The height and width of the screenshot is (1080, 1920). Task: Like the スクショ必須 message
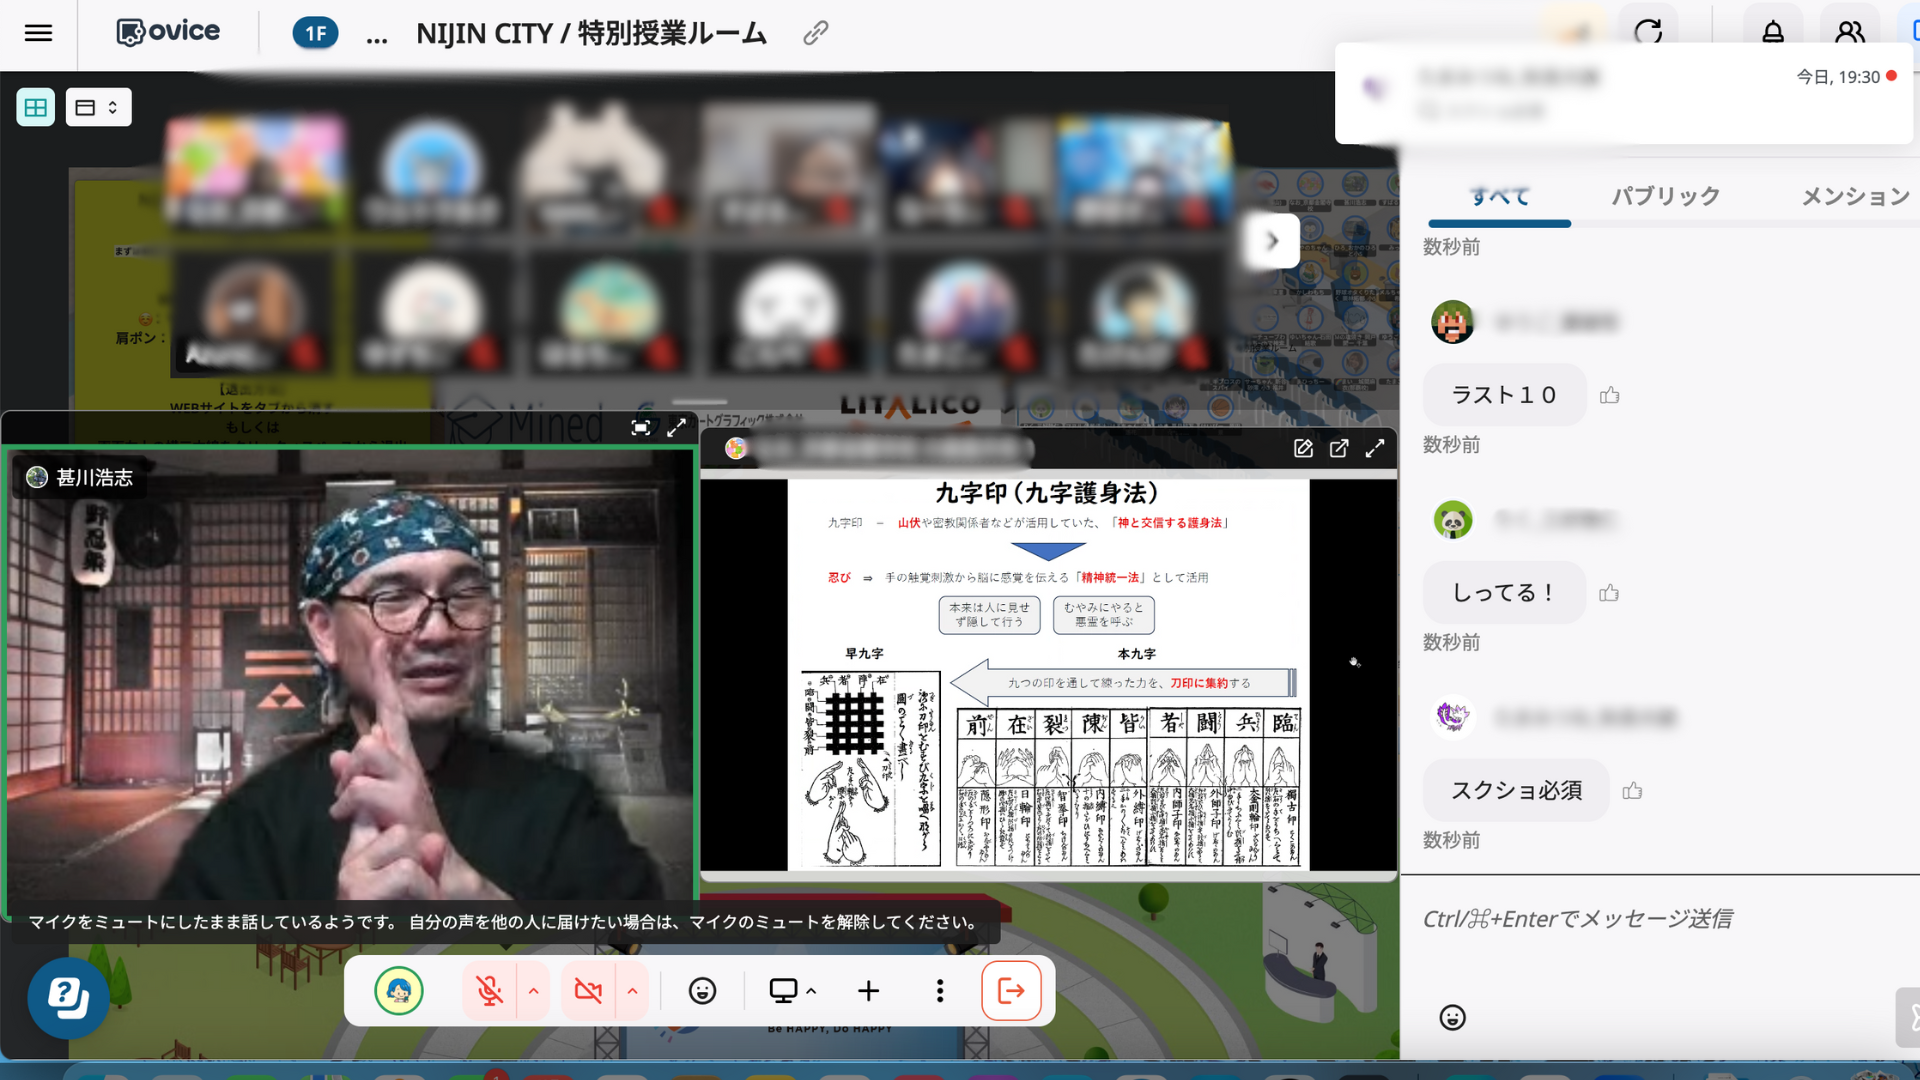1632,791
